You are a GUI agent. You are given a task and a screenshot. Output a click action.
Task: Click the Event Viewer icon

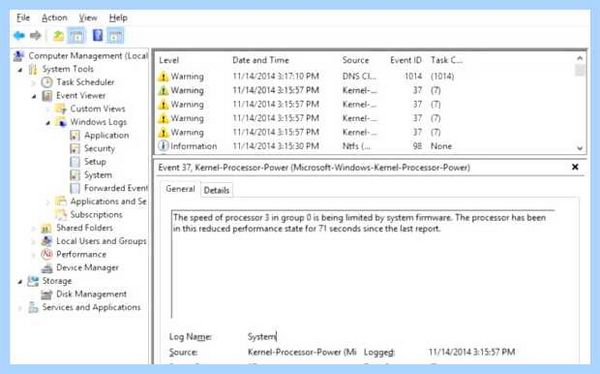47,96
